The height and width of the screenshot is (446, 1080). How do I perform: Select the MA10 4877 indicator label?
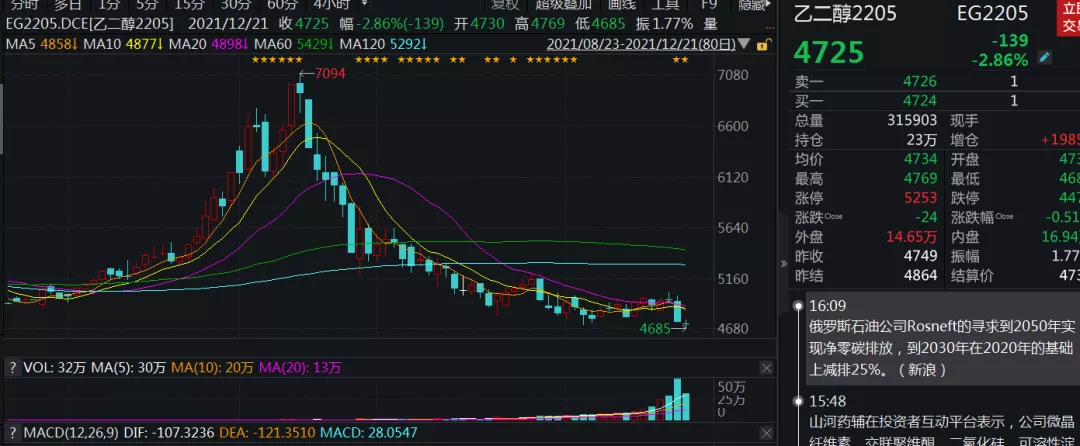(x=123, y=45)
